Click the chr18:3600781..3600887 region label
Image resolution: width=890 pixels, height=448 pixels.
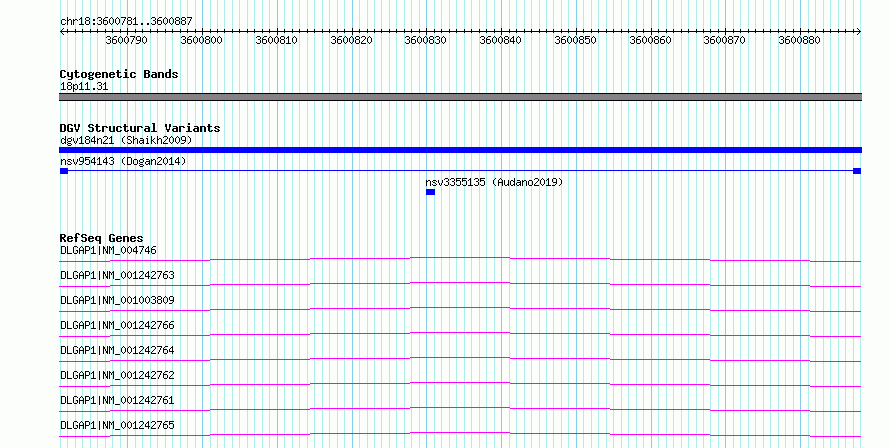pyautogui.click(x=126, y=21)
